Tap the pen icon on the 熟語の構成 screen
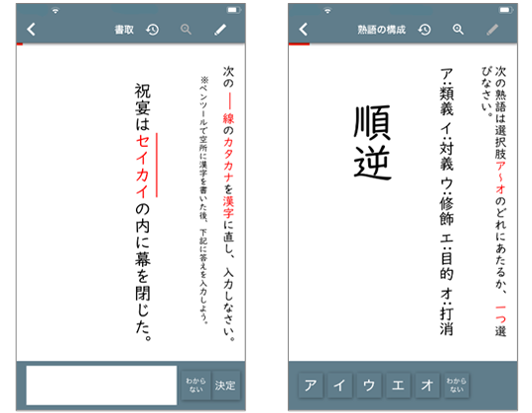Screen dimensions: 532x413 pyautogui.click(x=492, y=30)
